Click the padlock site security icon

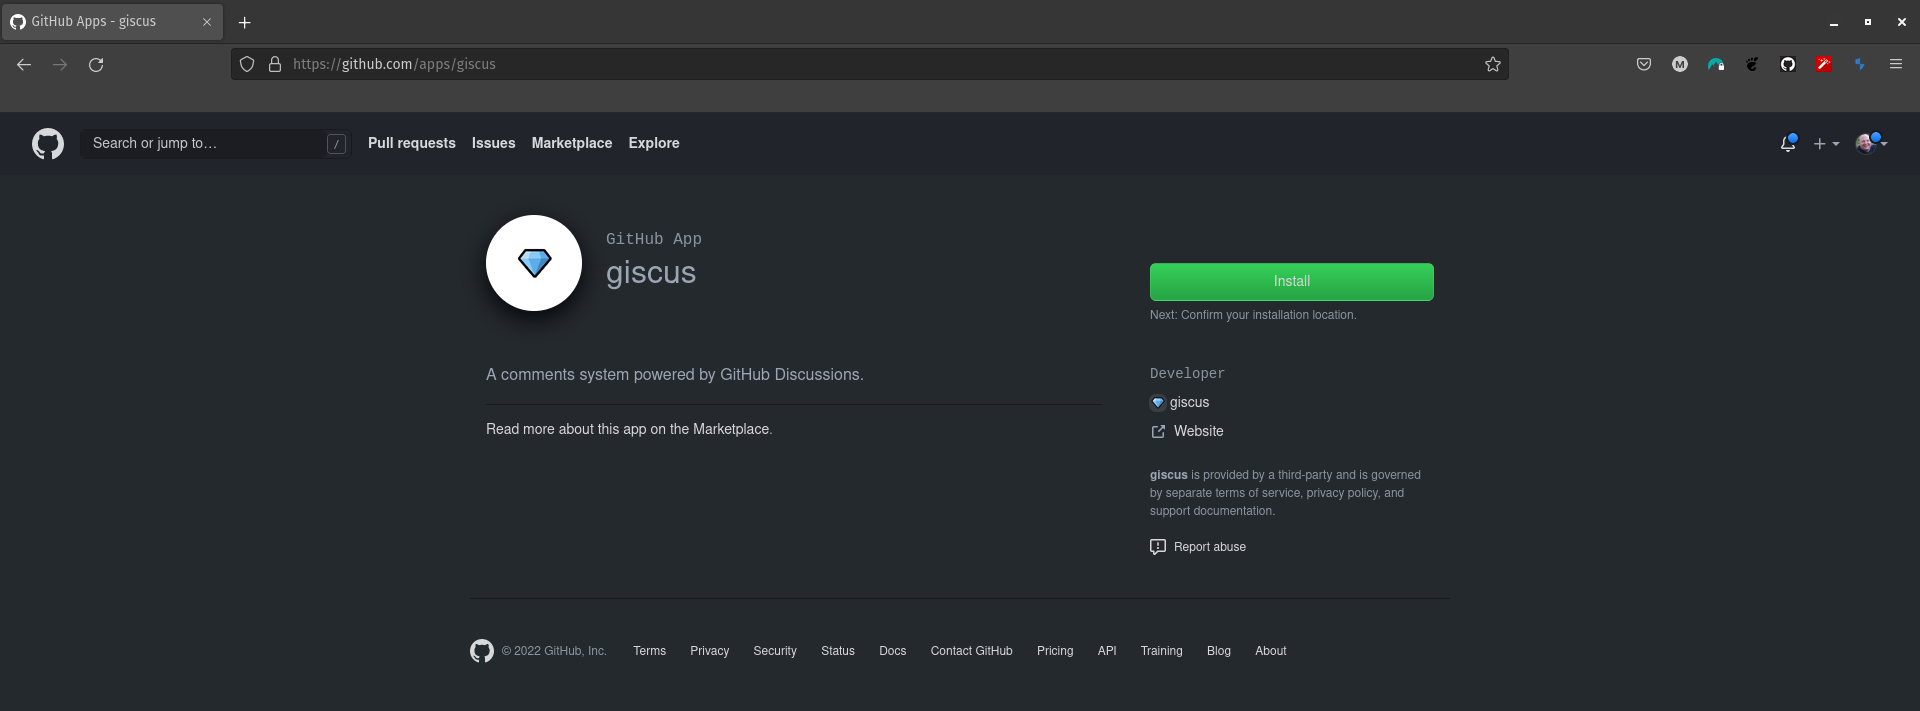(x=275, y=64)
